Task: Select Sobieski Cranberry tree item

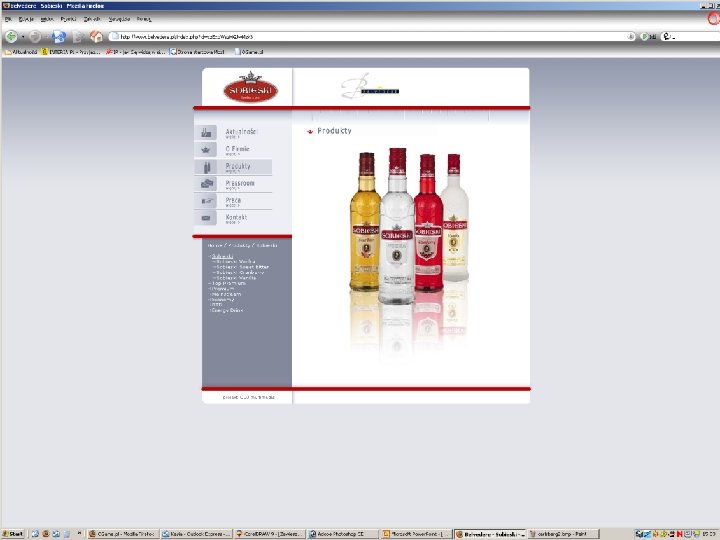Action: click(x=240, y=272)
